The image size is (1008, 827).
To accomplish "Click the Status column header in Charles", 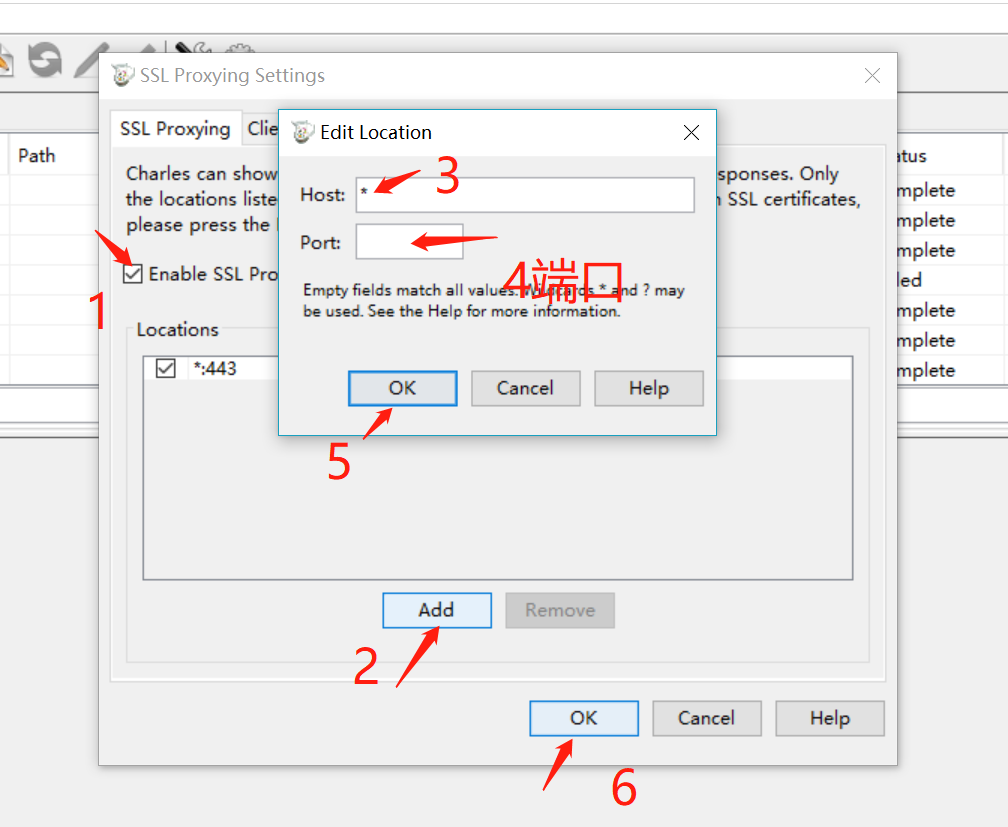I will pyautogui.click(x=912, y=156).
